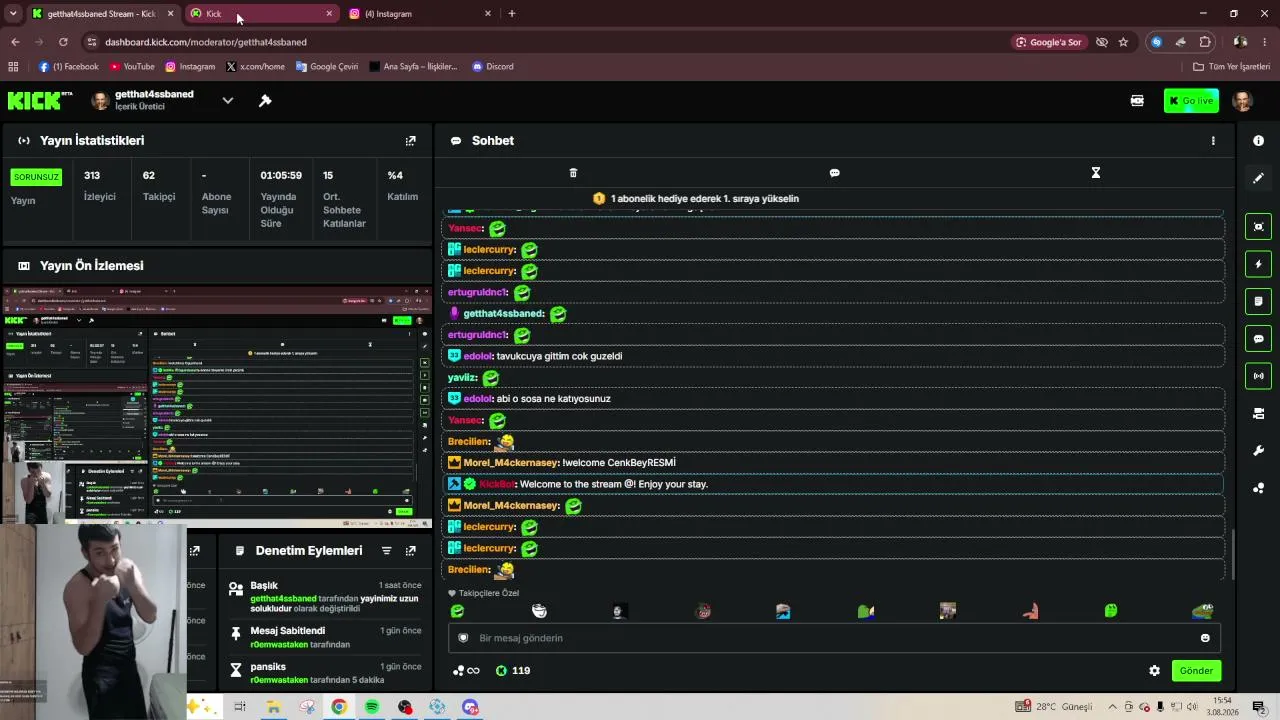The image size is (1280, 720).
Task: Open Spotify from the taskbar
Action: [x=372, y=707]
